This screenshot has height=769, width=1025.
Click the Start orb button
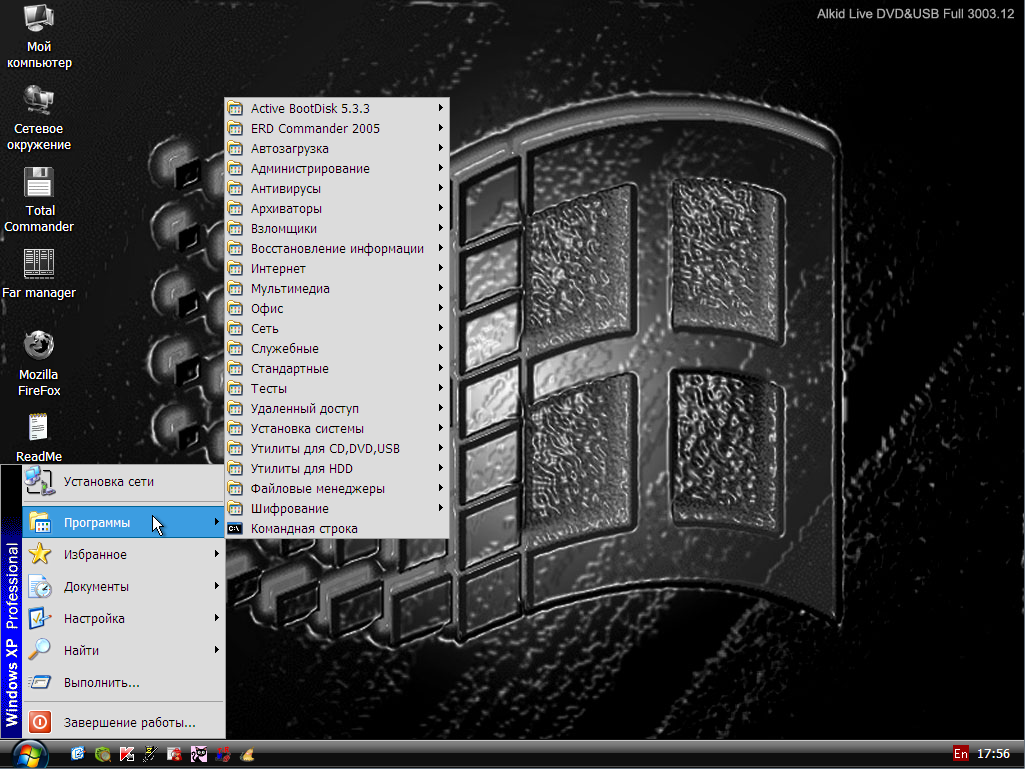tap(30, 753)
